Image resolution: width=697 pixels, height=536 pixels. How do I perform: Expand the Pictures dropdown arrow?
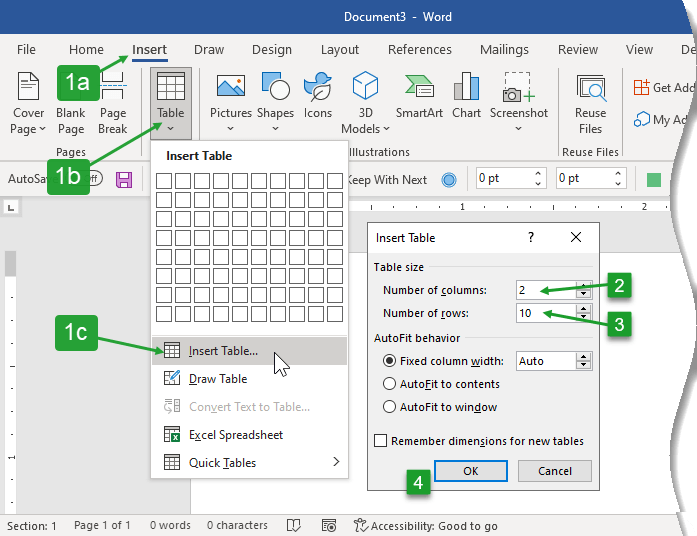pyautogui.click(x=230, y=129)
